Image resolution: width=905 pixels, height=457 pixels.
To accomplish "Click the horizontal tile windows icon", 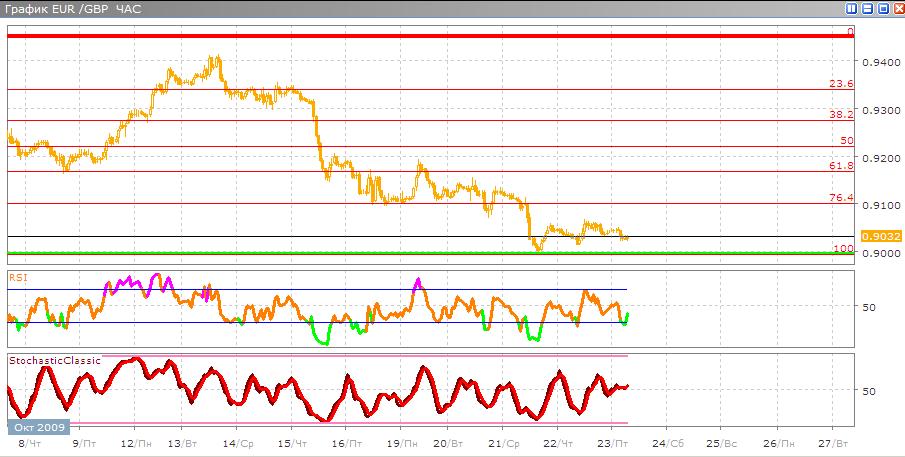I will pos(867,9).
